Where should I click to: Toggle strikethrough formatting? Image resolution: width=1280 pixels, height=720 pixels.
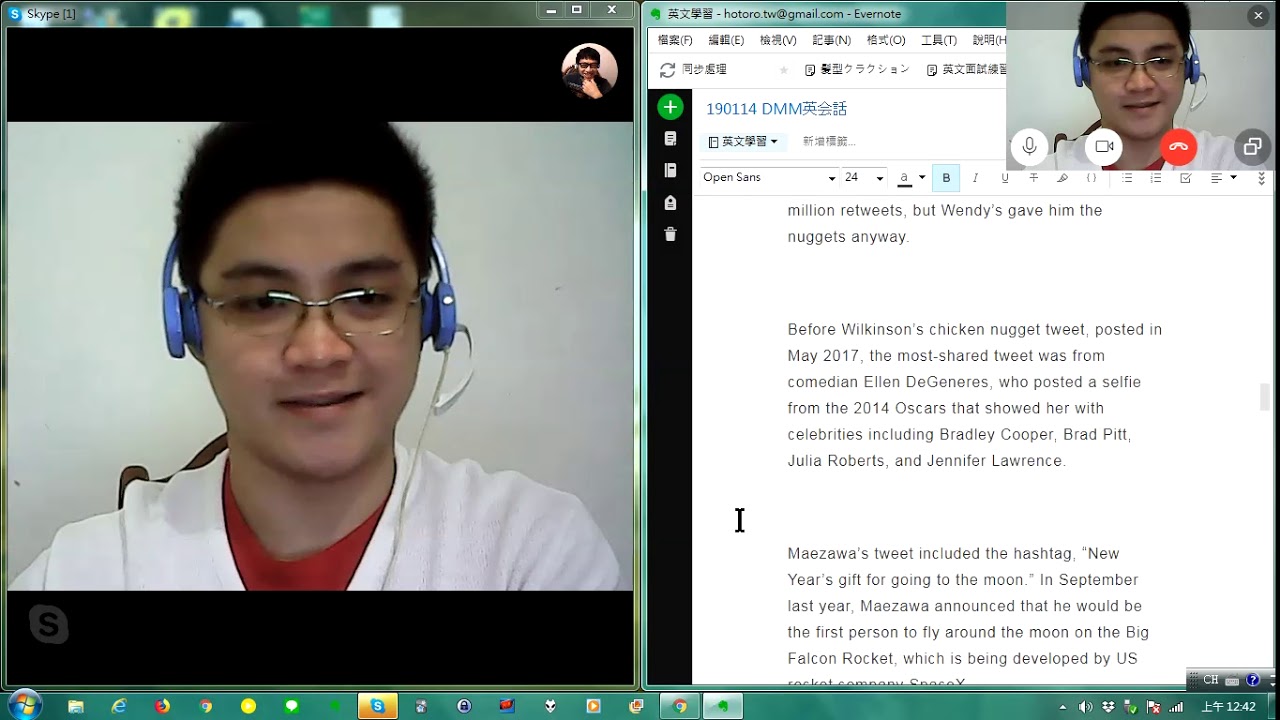[1033, 178]
